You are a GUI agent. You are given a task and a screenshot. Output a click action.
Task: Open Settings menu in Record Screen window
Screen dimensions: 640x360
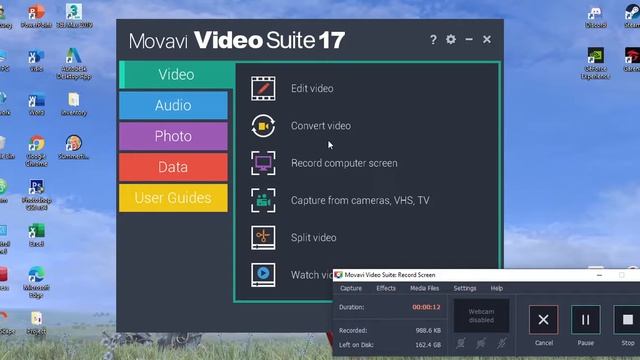tap(465, 288)
